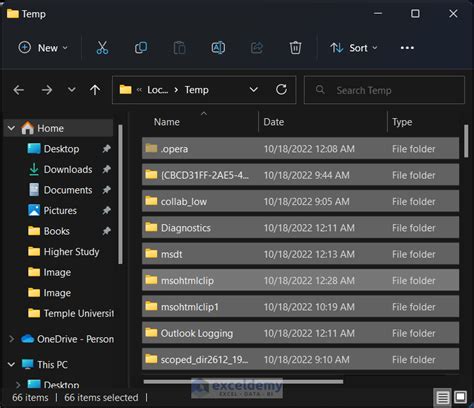This screenshot has height=408, width=474.
Task: Open the See more three-dots menu
Action: pos(407,48)
